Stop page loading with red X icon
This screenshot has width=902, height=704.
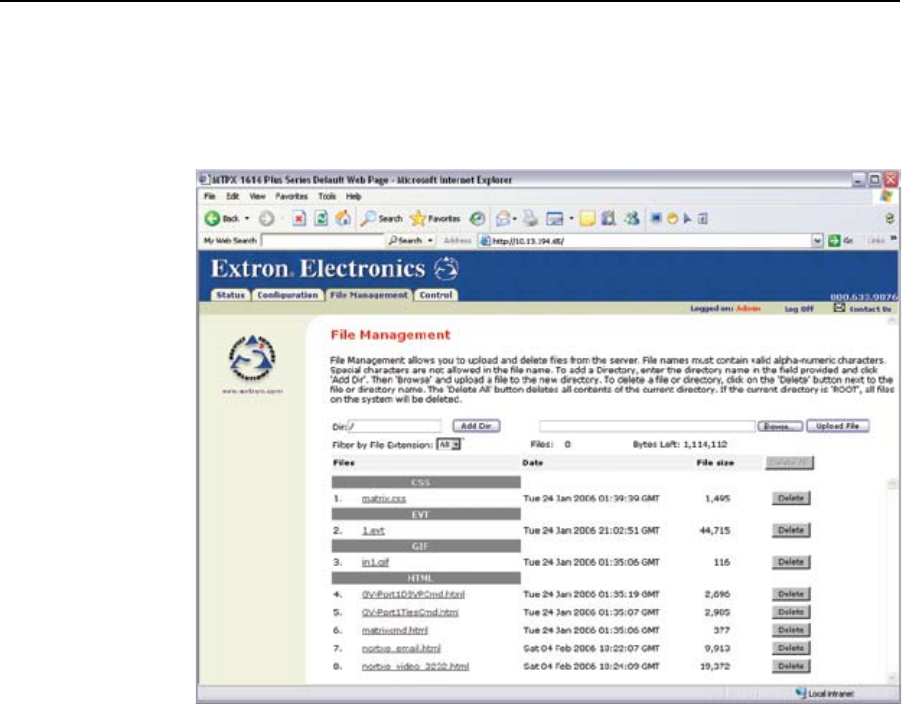click(299, 219)
